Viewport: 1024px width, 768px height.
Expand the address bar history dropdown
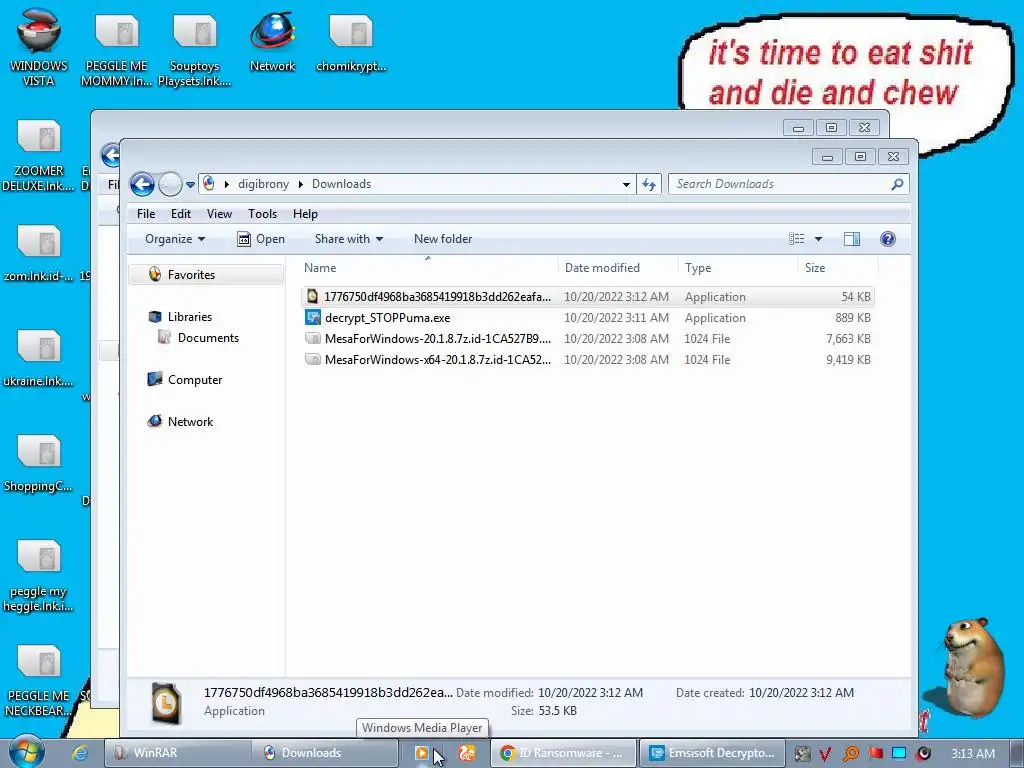pyautogui.click(x=626, y=185)
